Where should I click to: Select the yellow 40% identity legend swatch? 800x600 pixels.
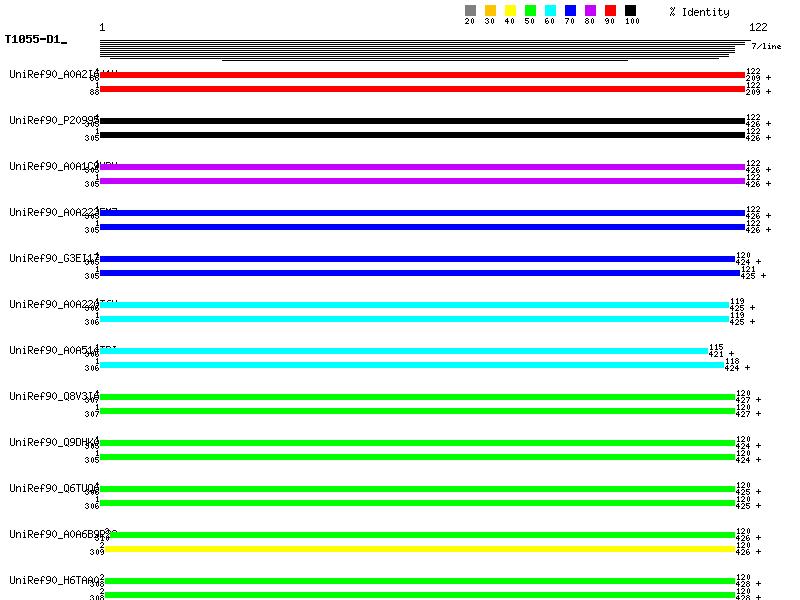510,11
